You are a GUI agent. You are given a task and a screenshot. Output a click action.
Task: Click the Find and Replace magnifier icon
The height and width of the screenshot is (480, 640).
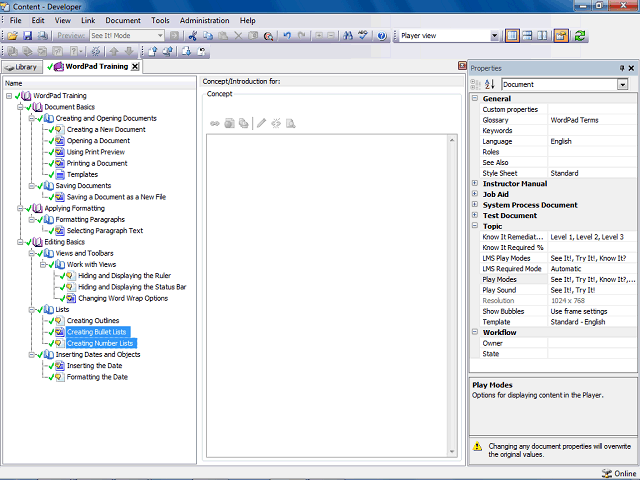click(x=268, y=36)
